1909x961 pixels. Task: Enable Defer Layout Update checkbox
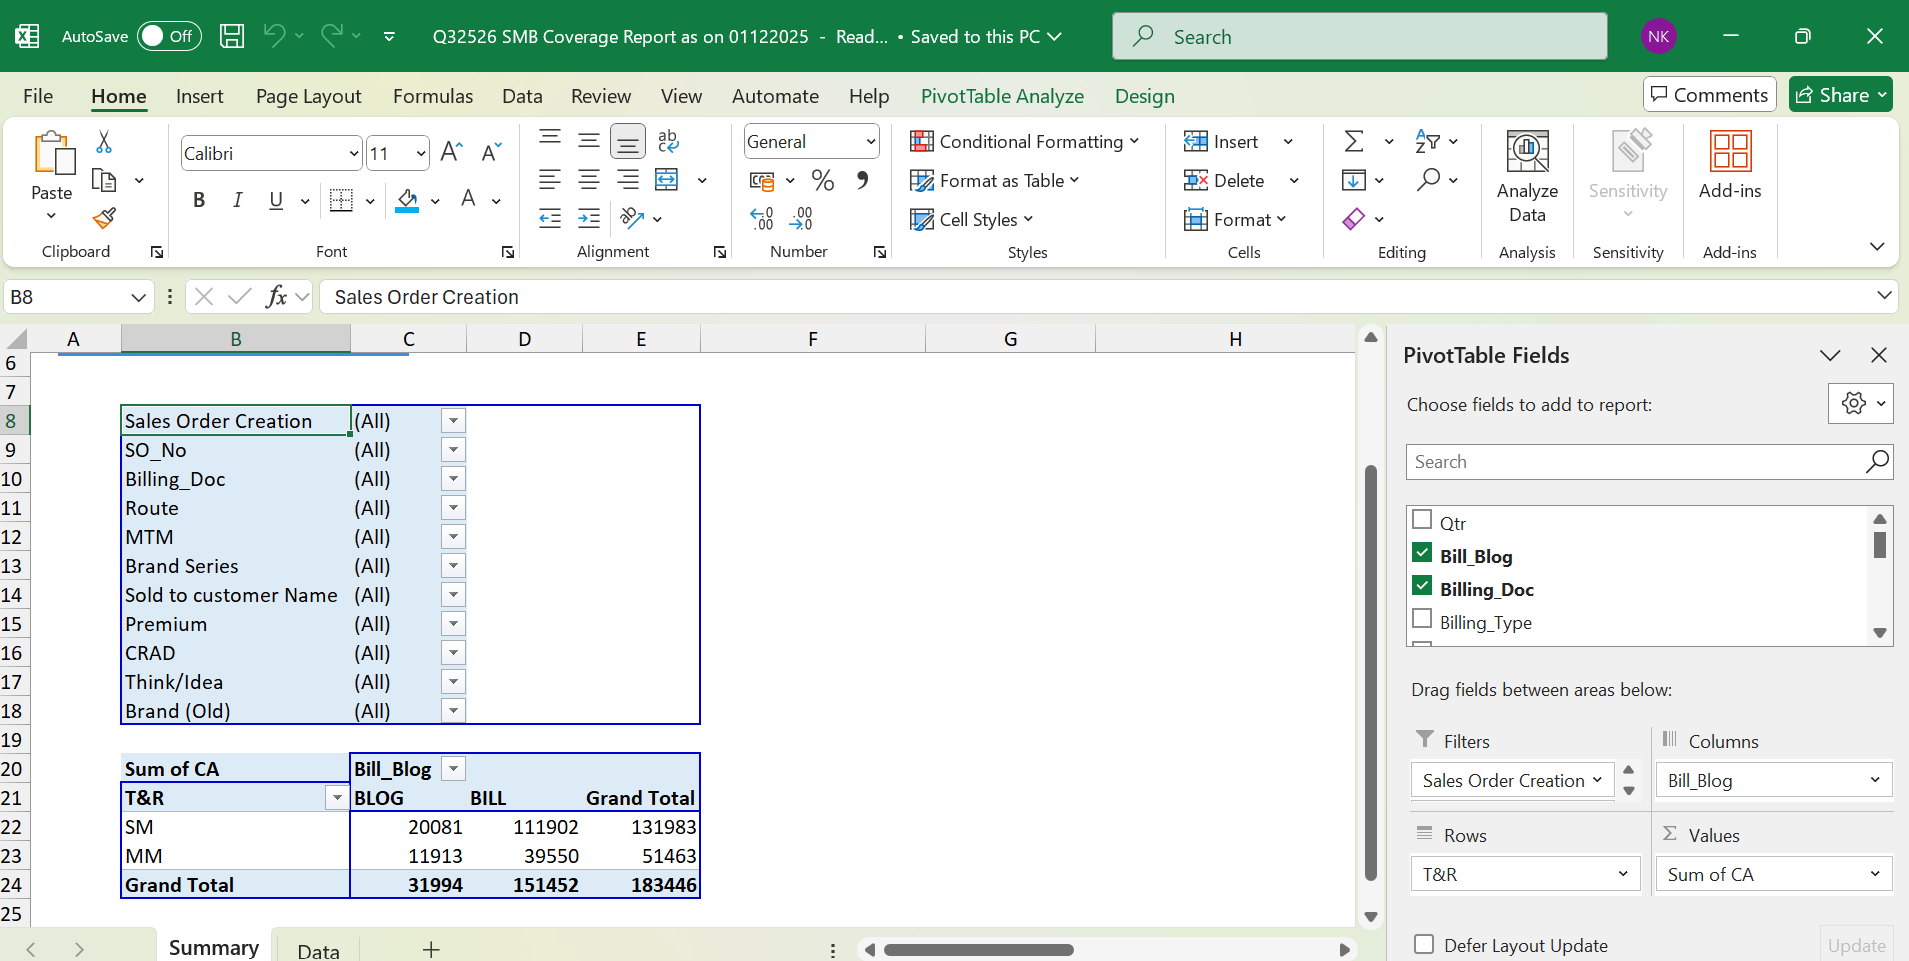[x=1424, y=945]
